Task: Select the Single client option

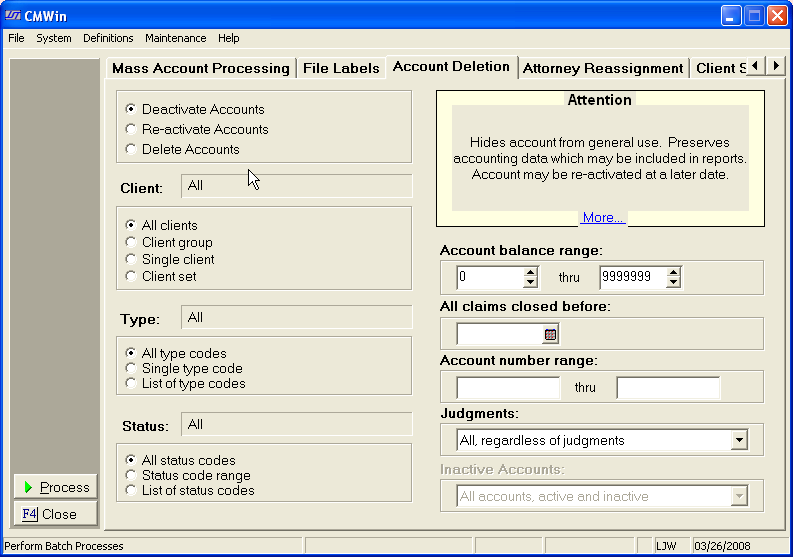Action: [131, 259]
